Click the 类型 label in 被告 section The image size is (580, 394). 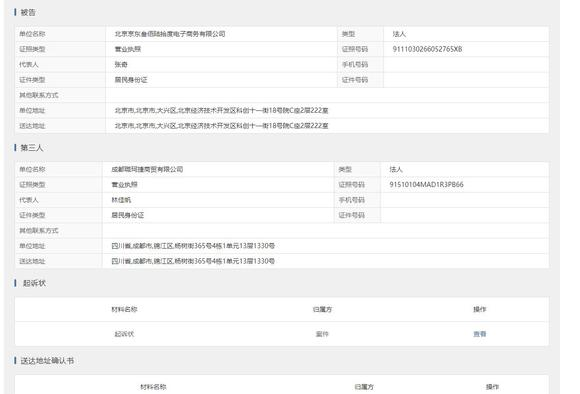click(x=348, y=34)
